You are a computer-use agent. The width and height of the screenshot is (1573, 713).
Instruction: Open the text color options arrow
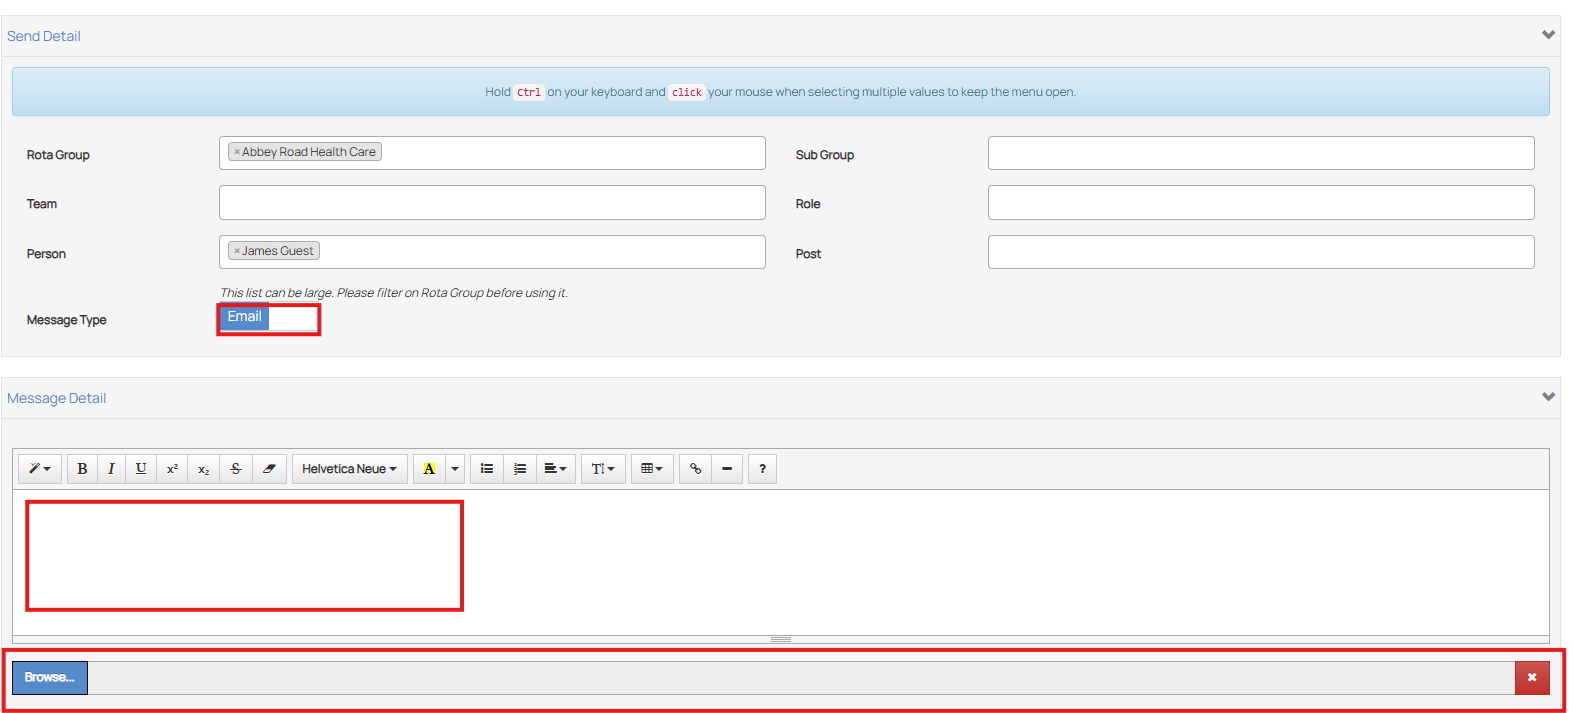(455, 469)
